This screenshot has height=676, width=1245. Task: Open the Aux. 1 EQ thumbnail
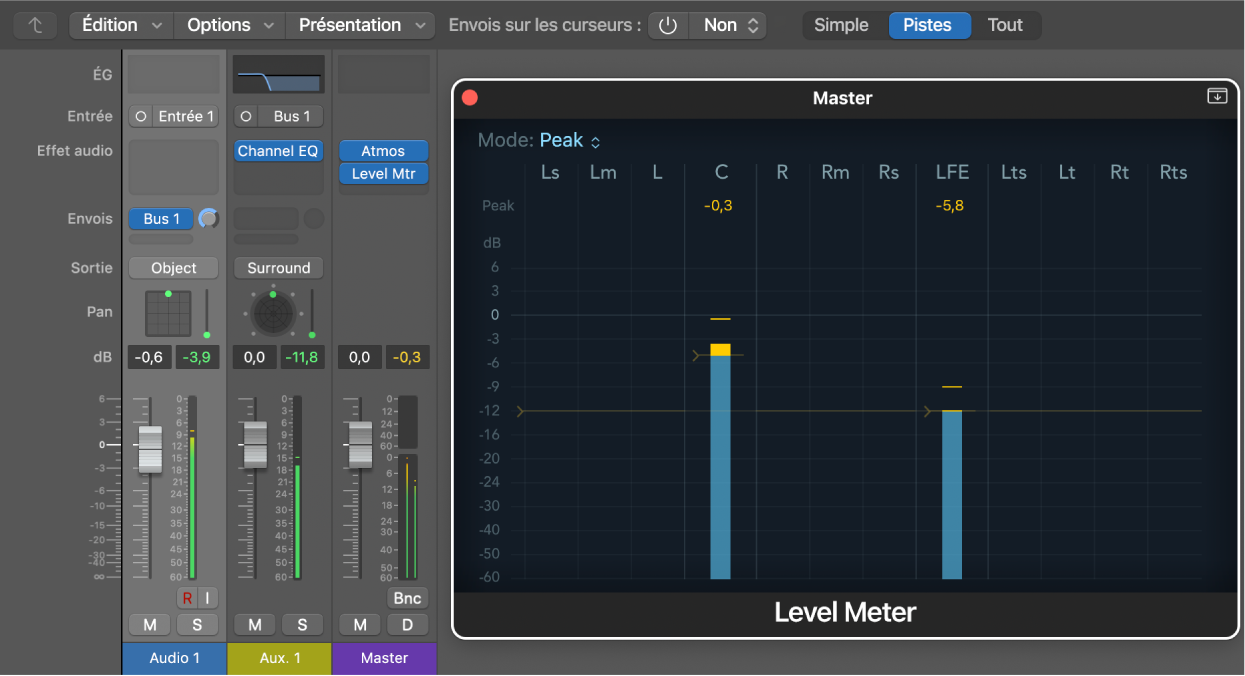click(278, 74)
